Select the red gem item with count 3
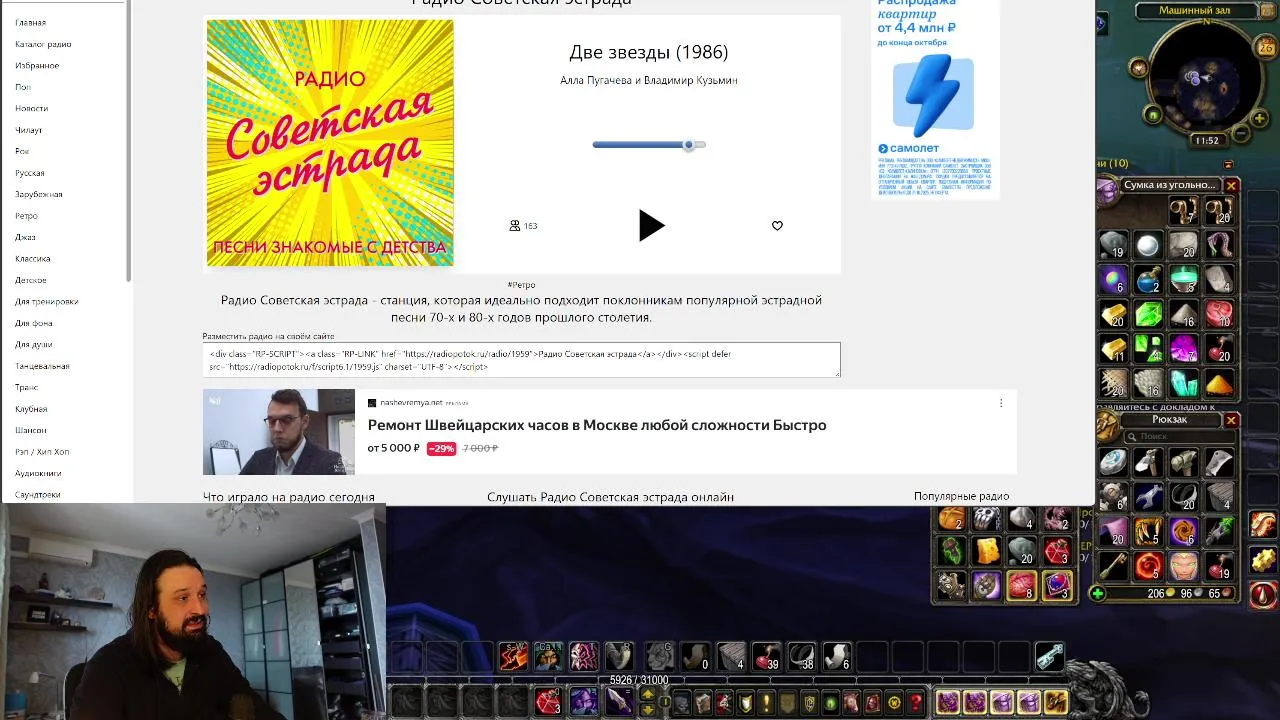The width and height of the screenshot is (1280, 720). (x=1058, y=551)
